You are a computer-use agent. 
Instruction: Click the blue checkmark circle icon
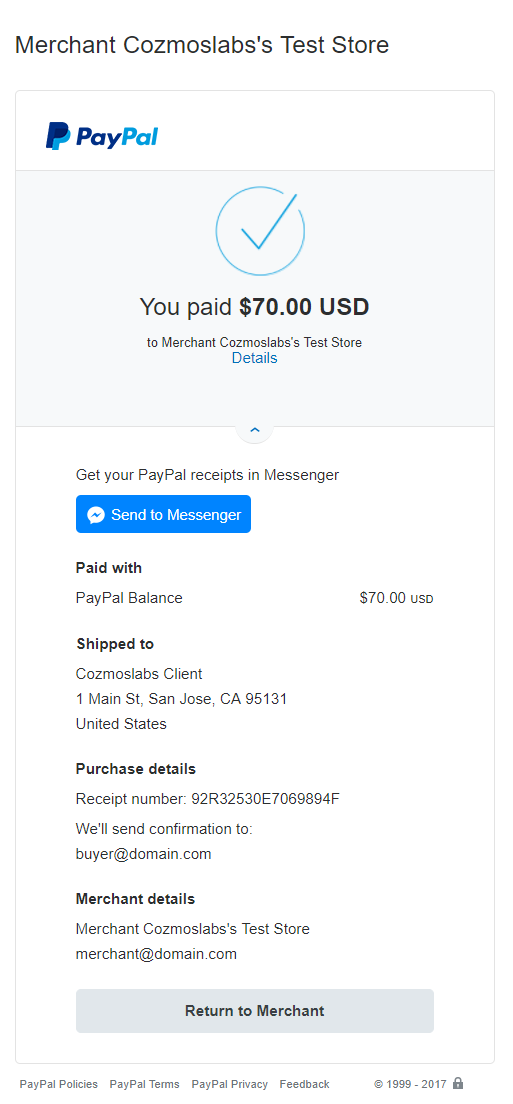coord(260,231)
